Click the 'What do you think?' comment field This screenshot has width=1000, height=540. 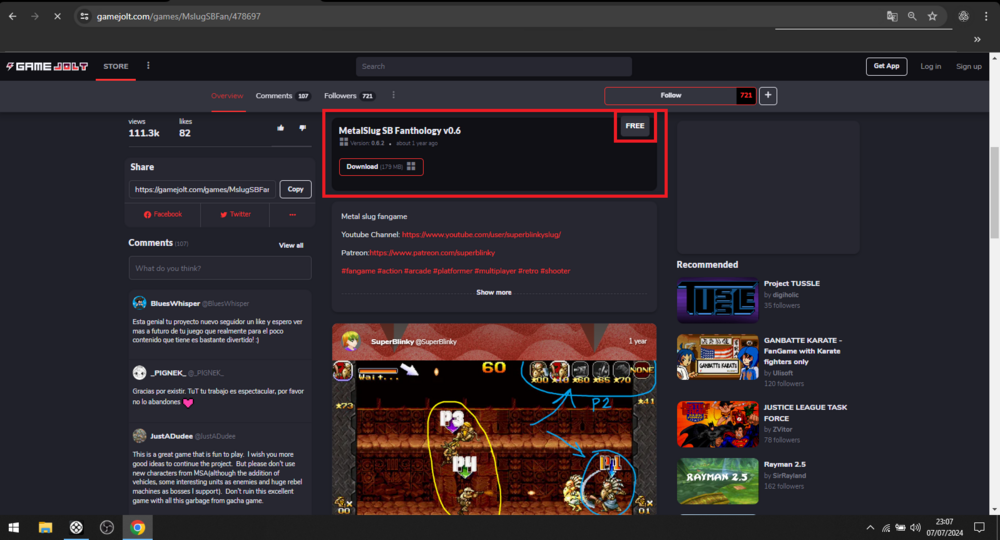pos(219,268)
